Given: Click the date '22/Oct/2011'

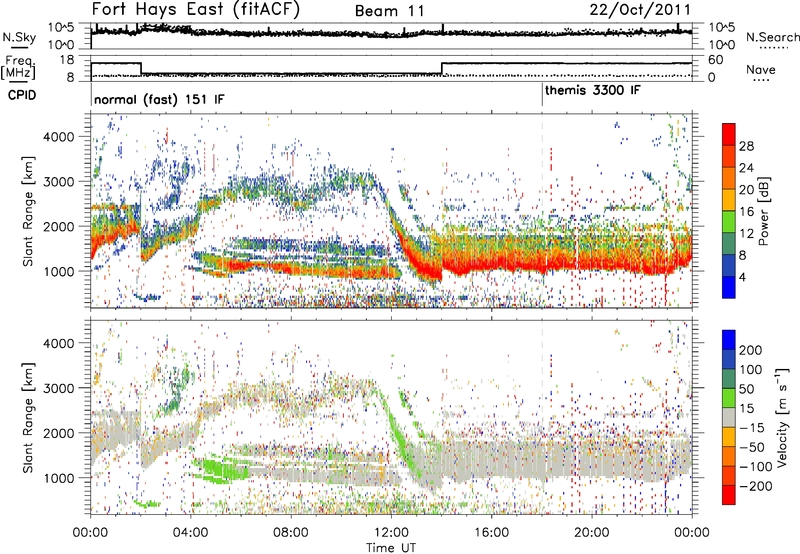Looking at the screenshot, I should [640, 10].
